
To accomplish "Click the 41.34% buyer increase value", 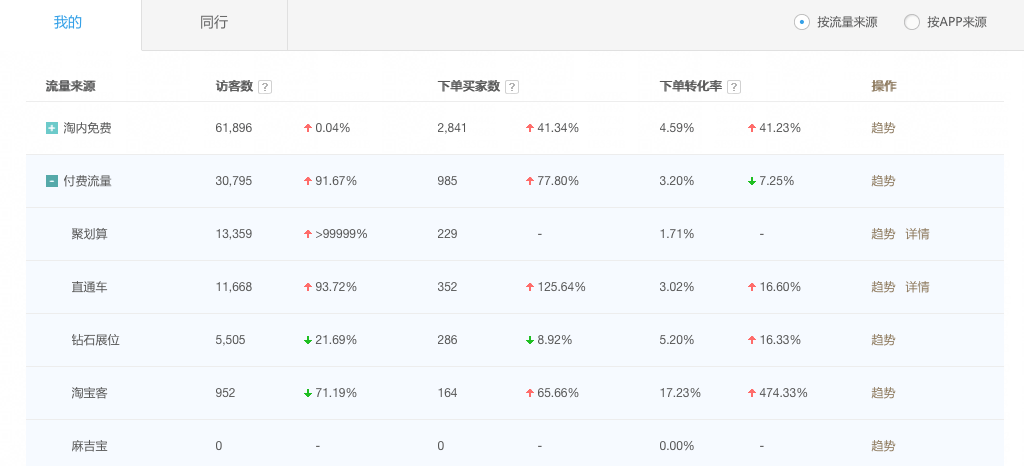I will [558, 128].
